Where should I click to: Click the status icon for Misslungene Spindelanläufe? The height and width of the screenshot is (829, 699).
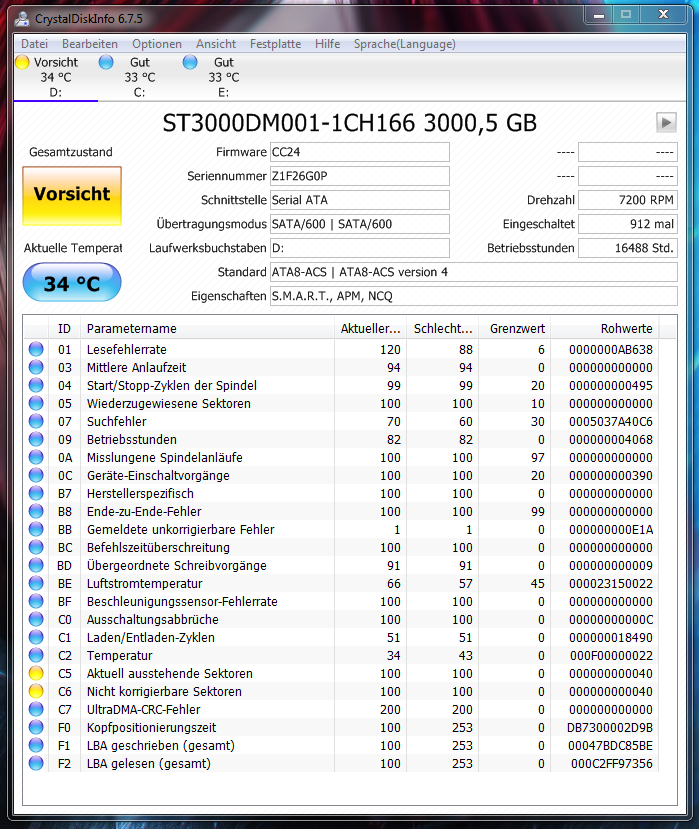[36, 457]
